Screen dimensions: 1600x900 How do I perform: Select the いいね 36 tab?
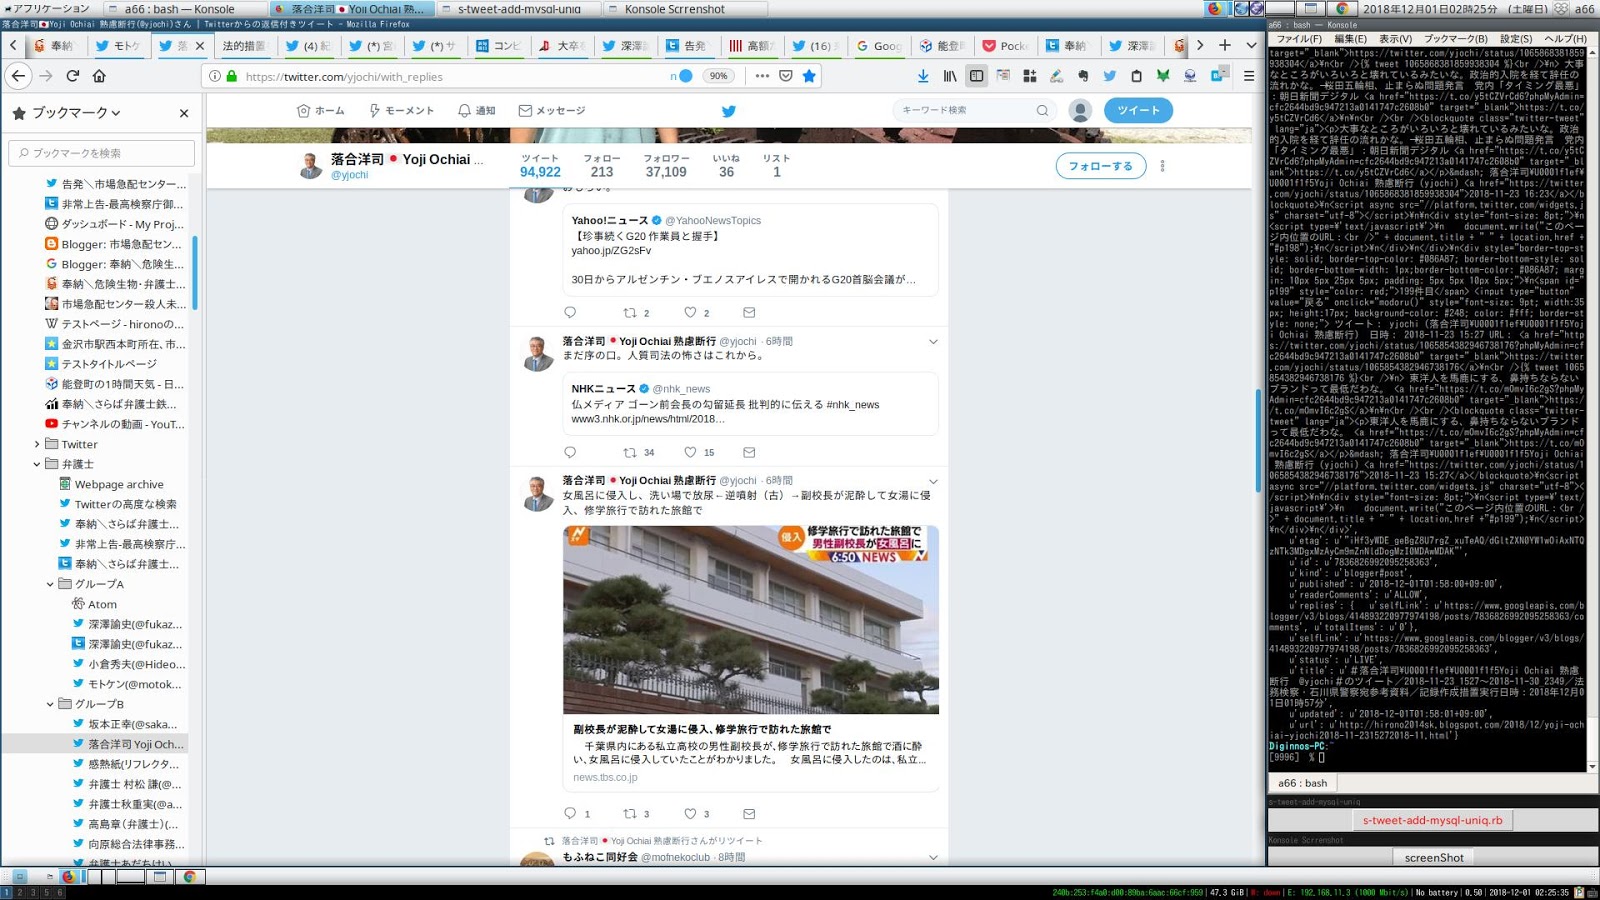726,166
